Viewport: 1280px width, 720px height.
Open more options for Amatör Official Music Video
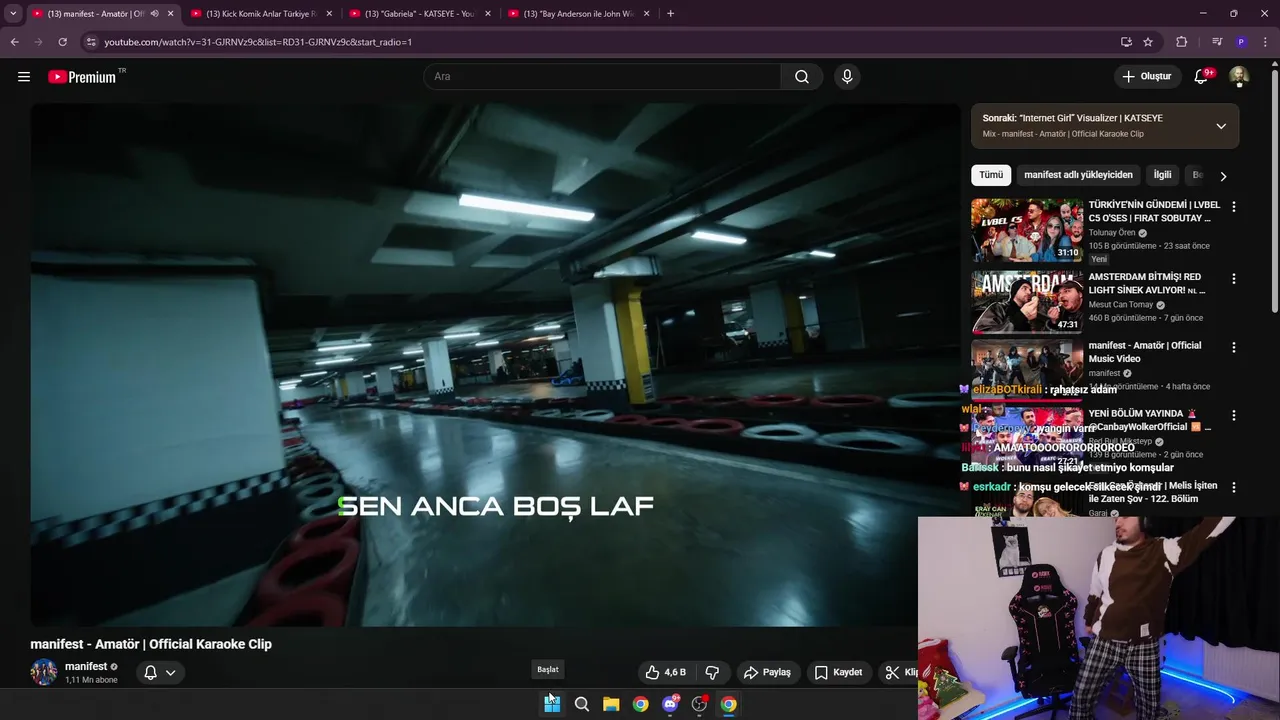pyautogui.click(x=1233, y=348)
